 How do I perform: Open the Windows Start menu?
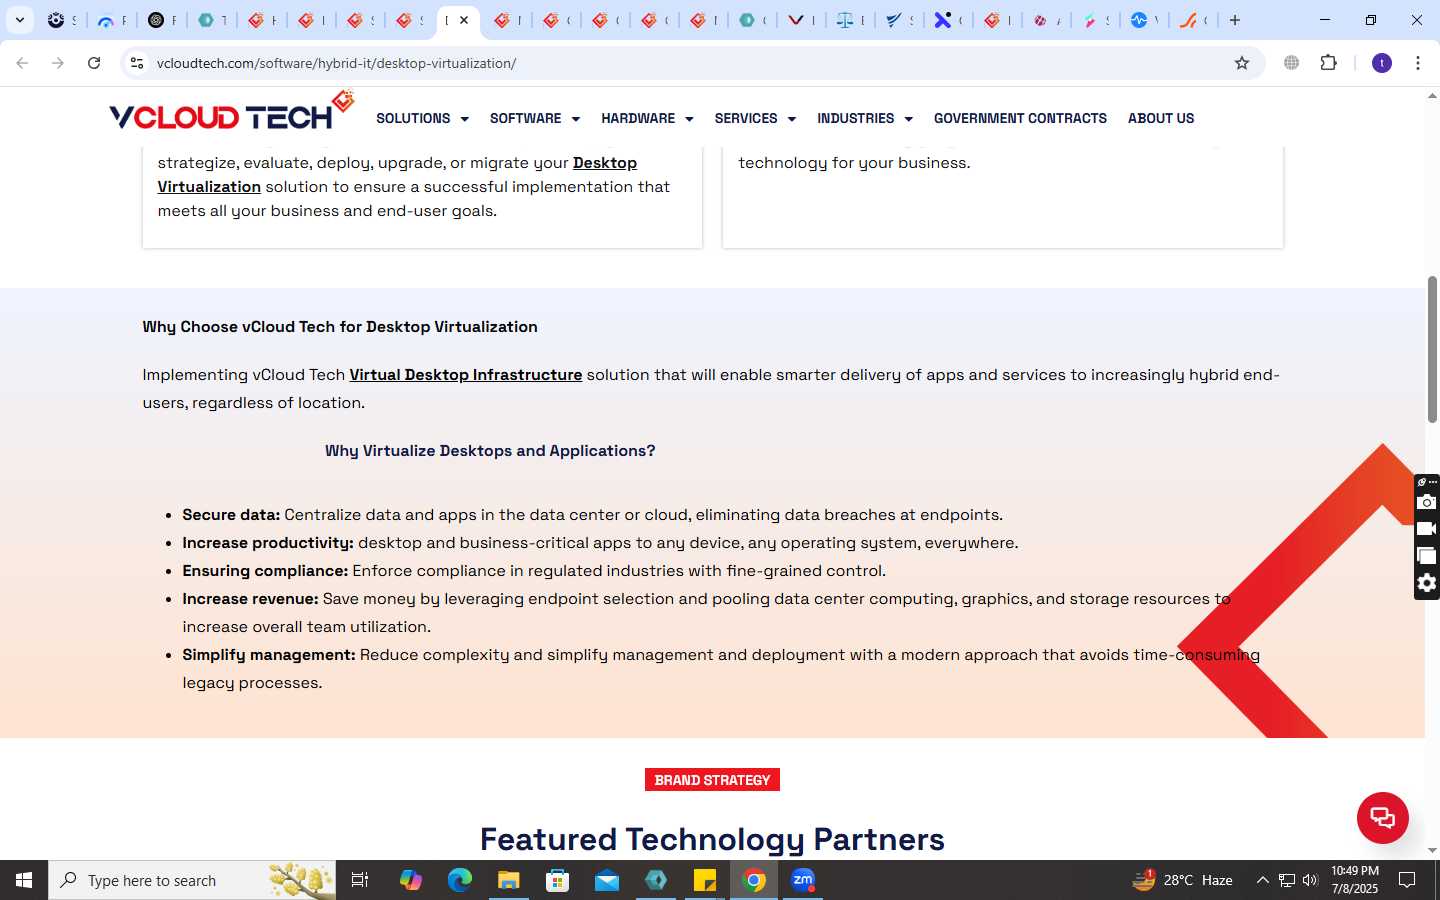[x=24, y=880]
